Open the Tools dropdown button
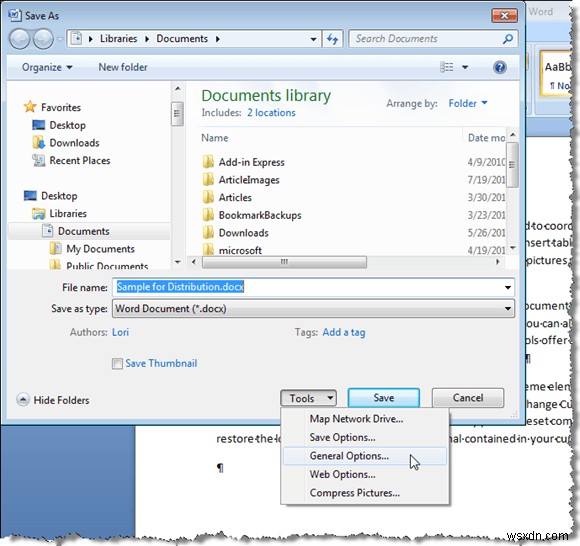This screenshot has height=546, width=580. pos(308,398)
